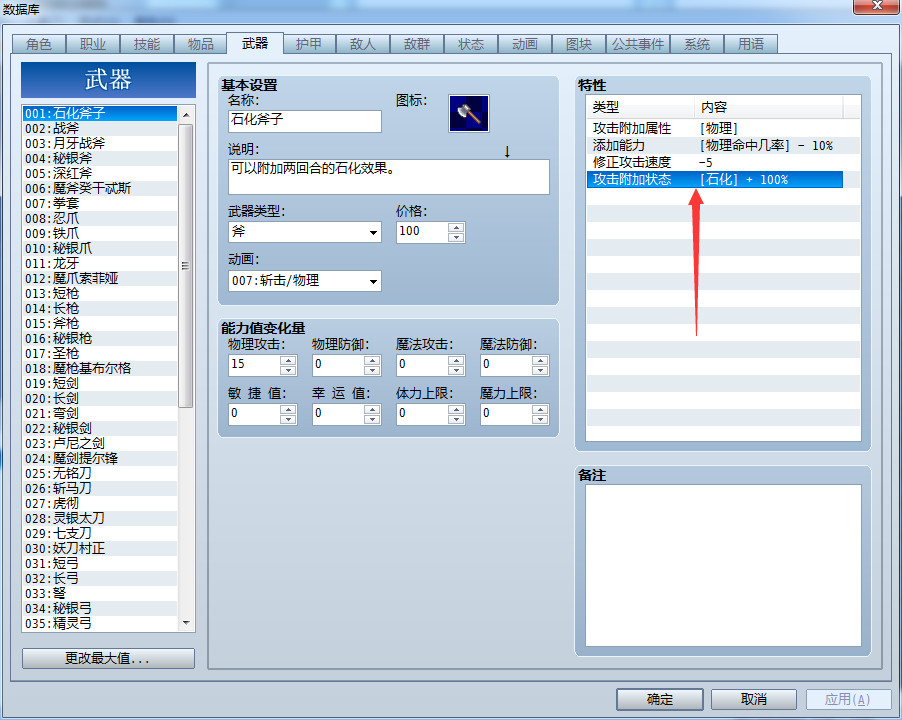Click the 物理攻击 value field showing 15
The height and width of the screenshot is (720, 902).
point(254,365)
